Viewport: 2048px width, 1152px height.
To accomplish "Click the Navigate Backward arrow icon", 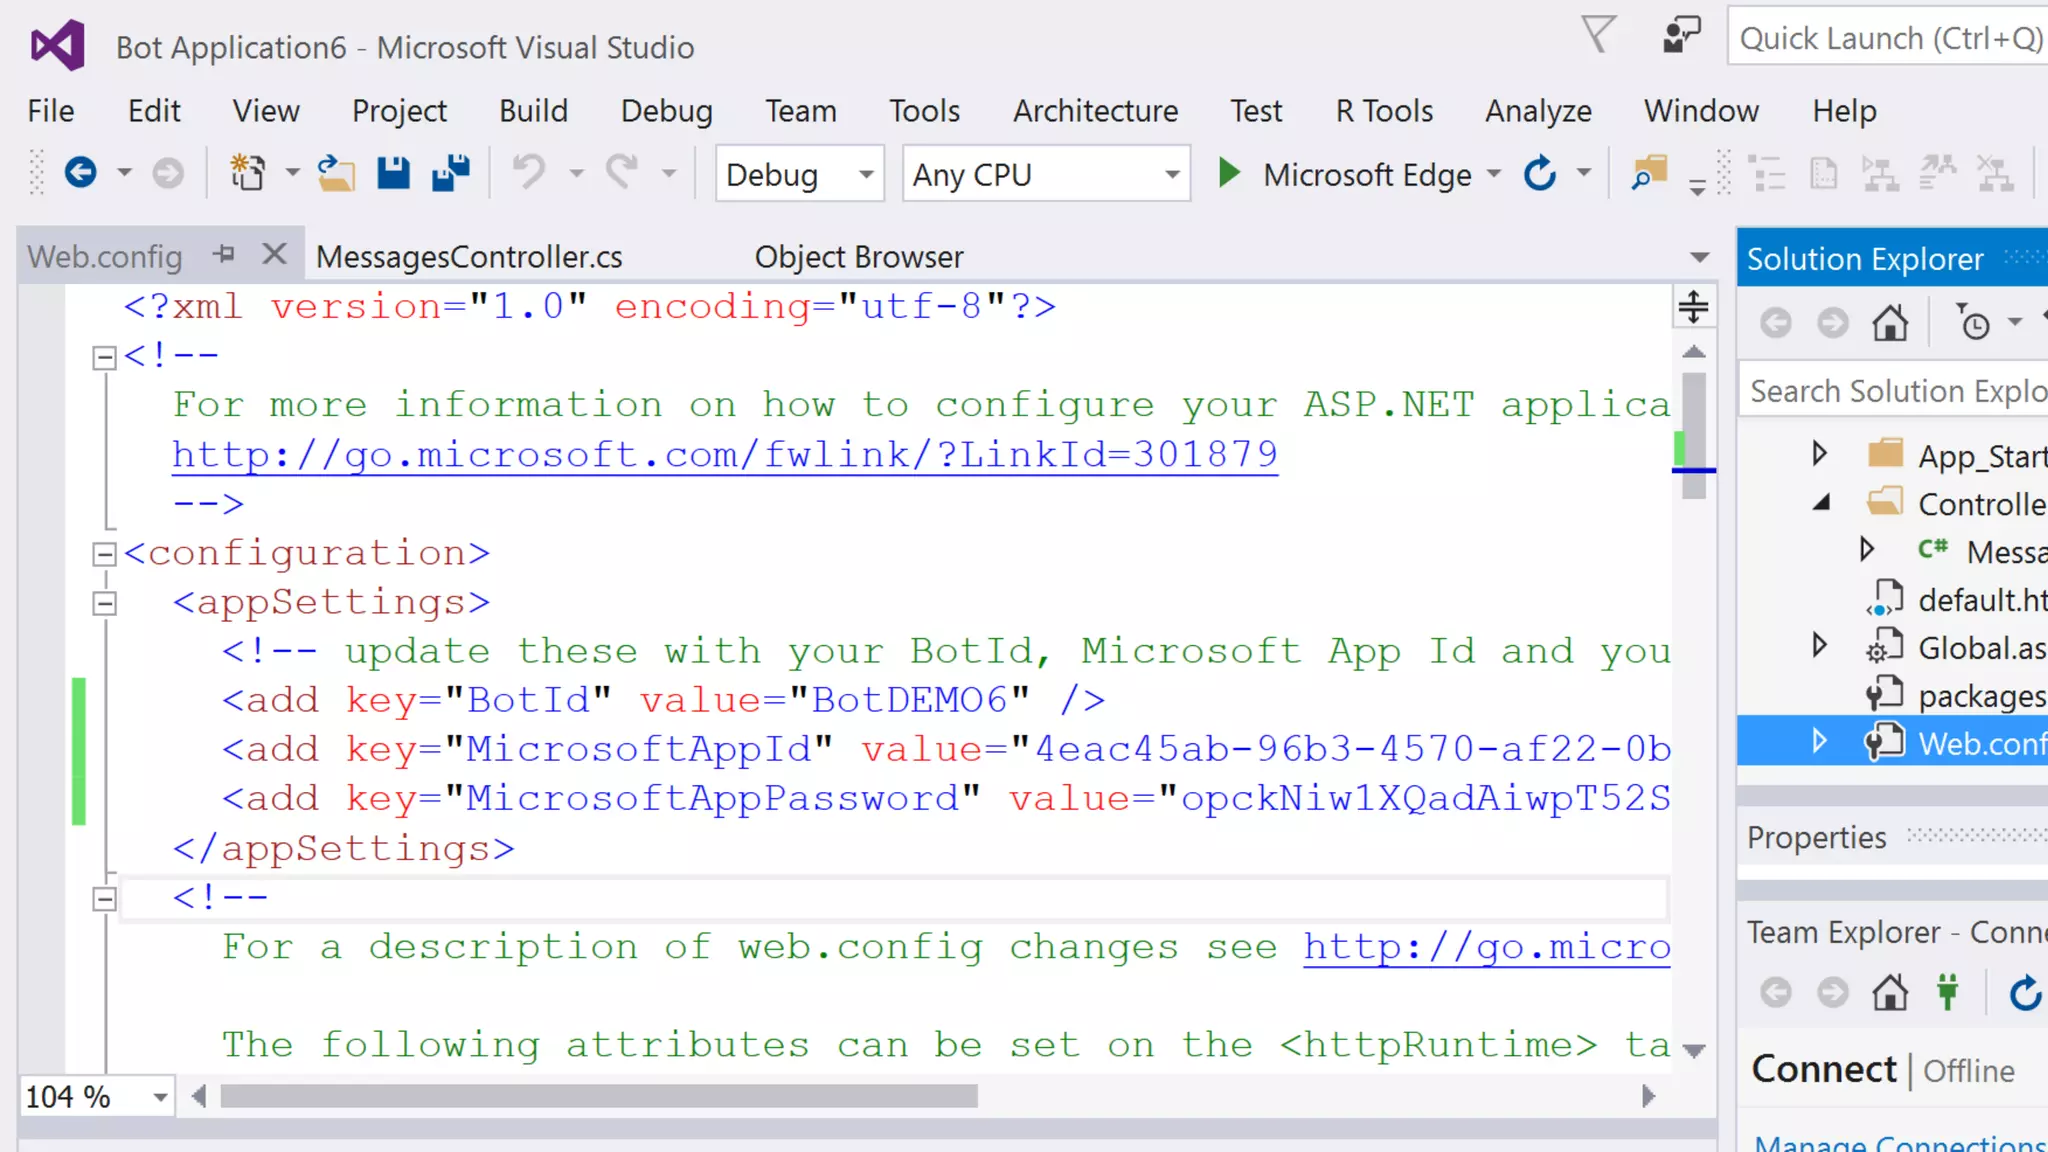I will coord(80,174).
